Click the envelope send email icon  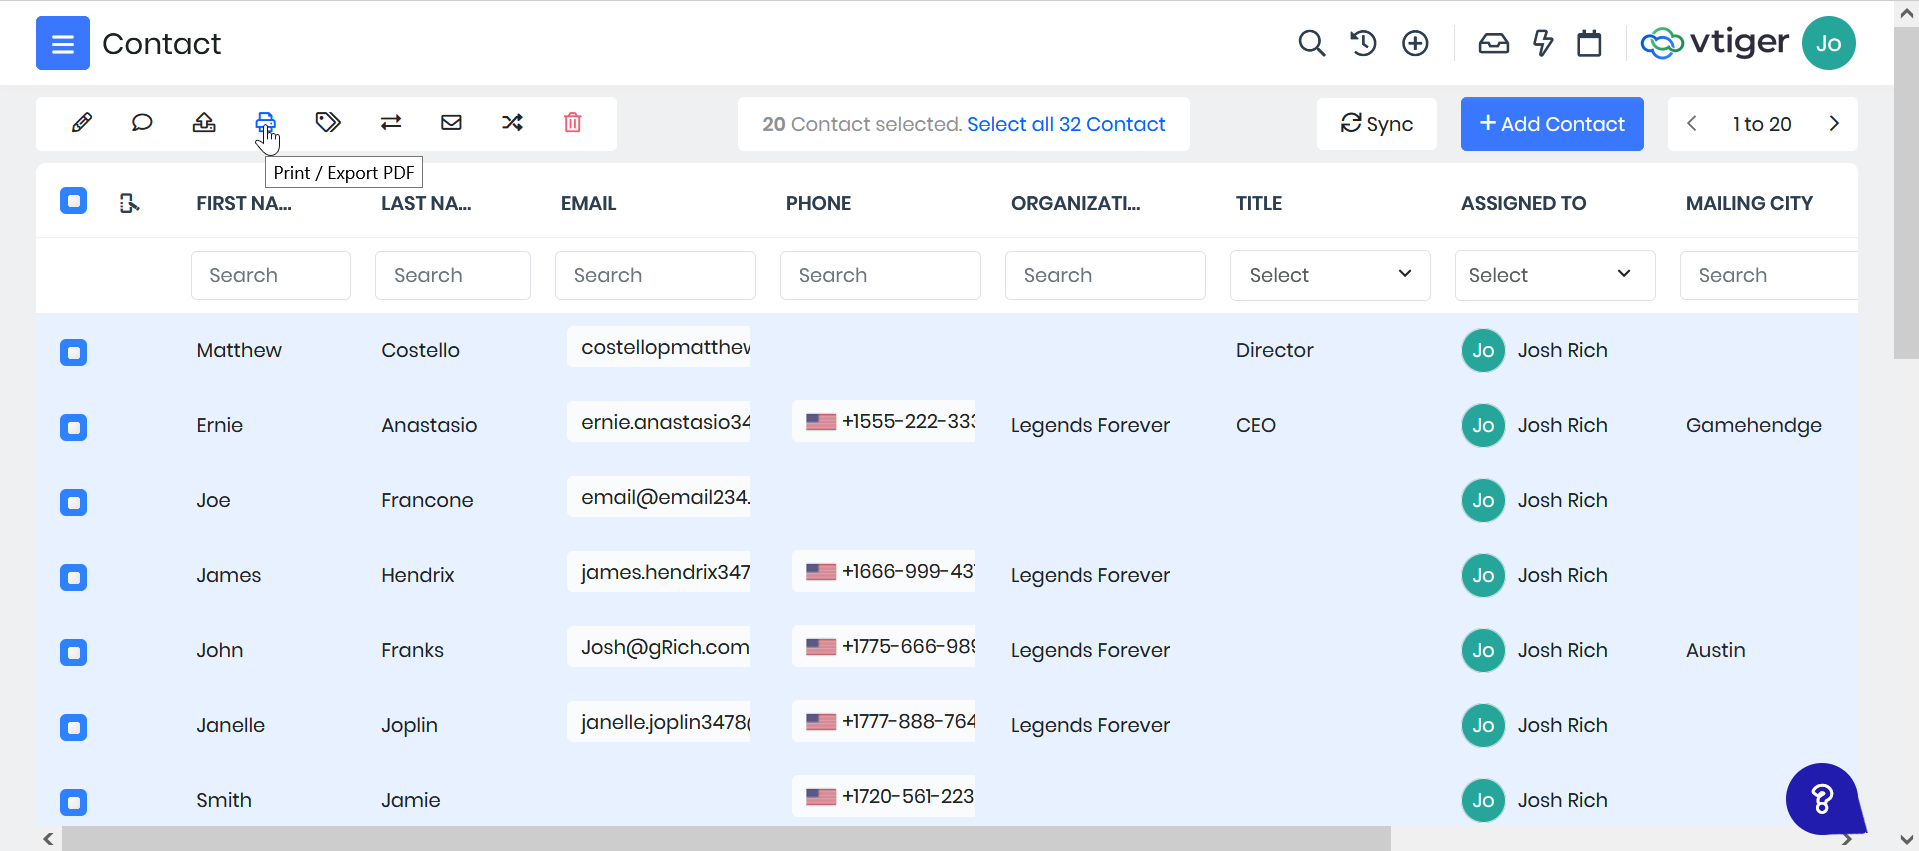pos(451,123)
